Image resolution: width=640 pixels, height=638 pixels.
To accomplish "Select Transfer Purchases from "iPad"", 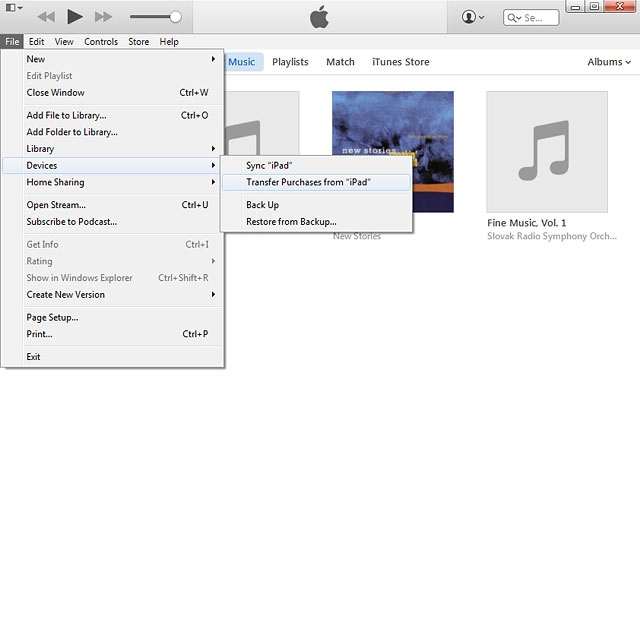I will click(x=316, y=182).
